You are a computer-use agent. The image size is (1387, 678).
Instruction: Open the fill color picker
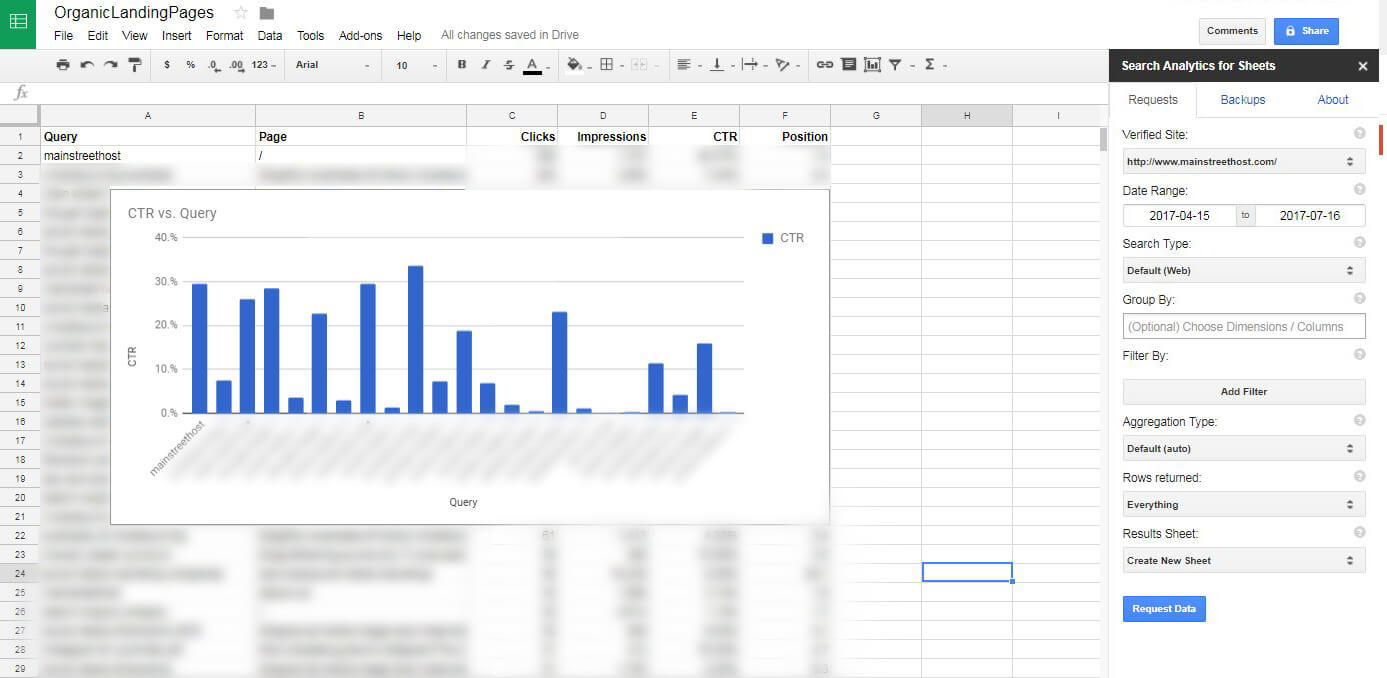point(575,65)
